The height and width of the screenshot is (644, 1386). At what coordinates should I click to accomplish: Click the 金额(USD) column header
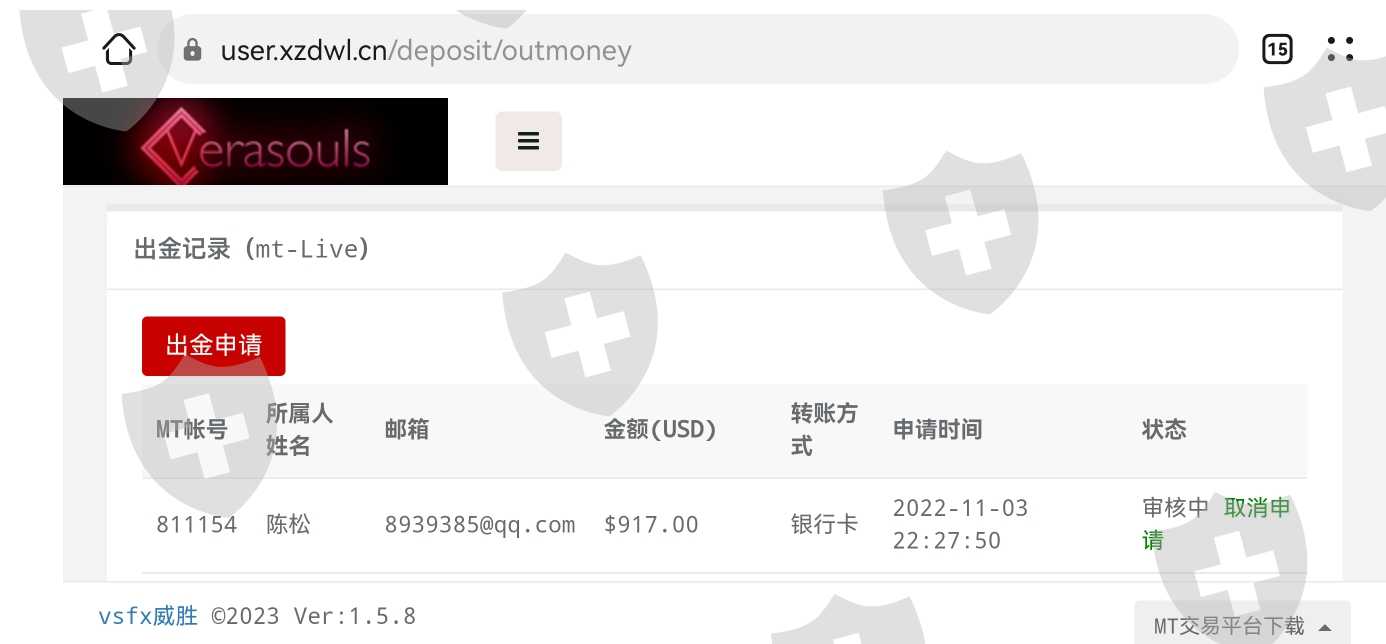[x=661, y=430]
